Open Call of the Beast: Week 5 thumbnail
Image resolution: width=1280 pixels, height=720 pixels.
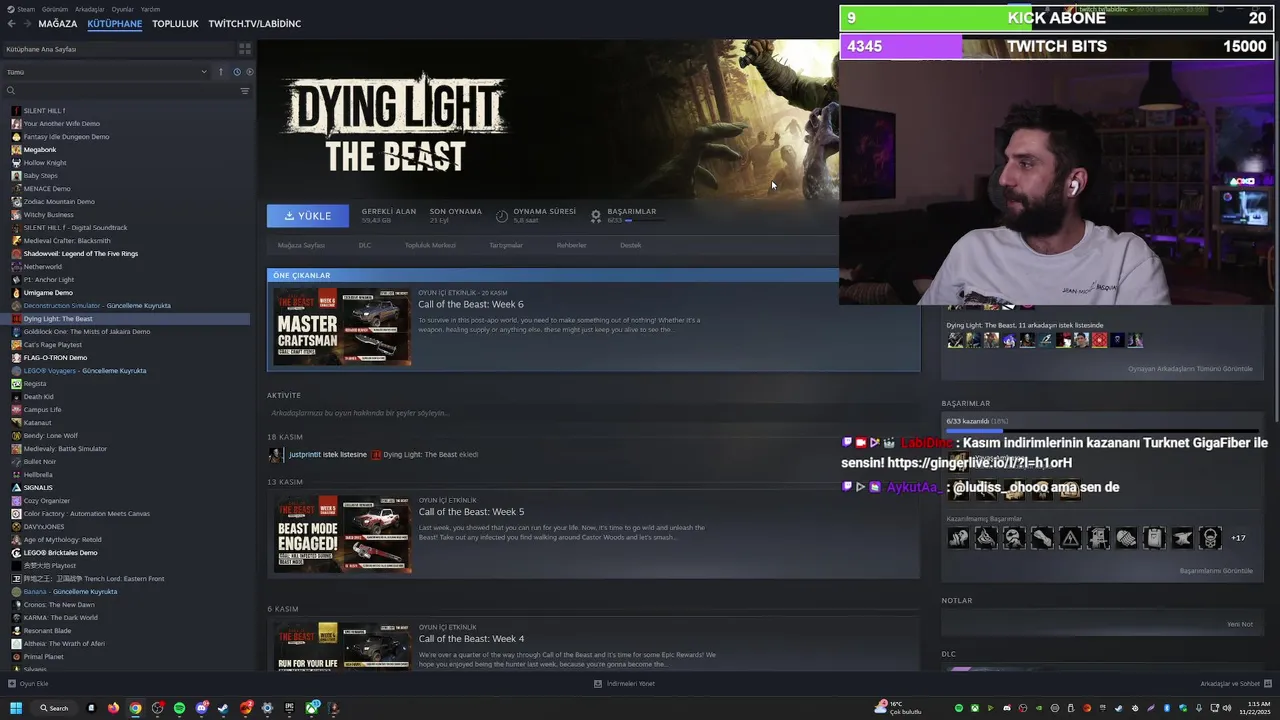tap(343, 534)
